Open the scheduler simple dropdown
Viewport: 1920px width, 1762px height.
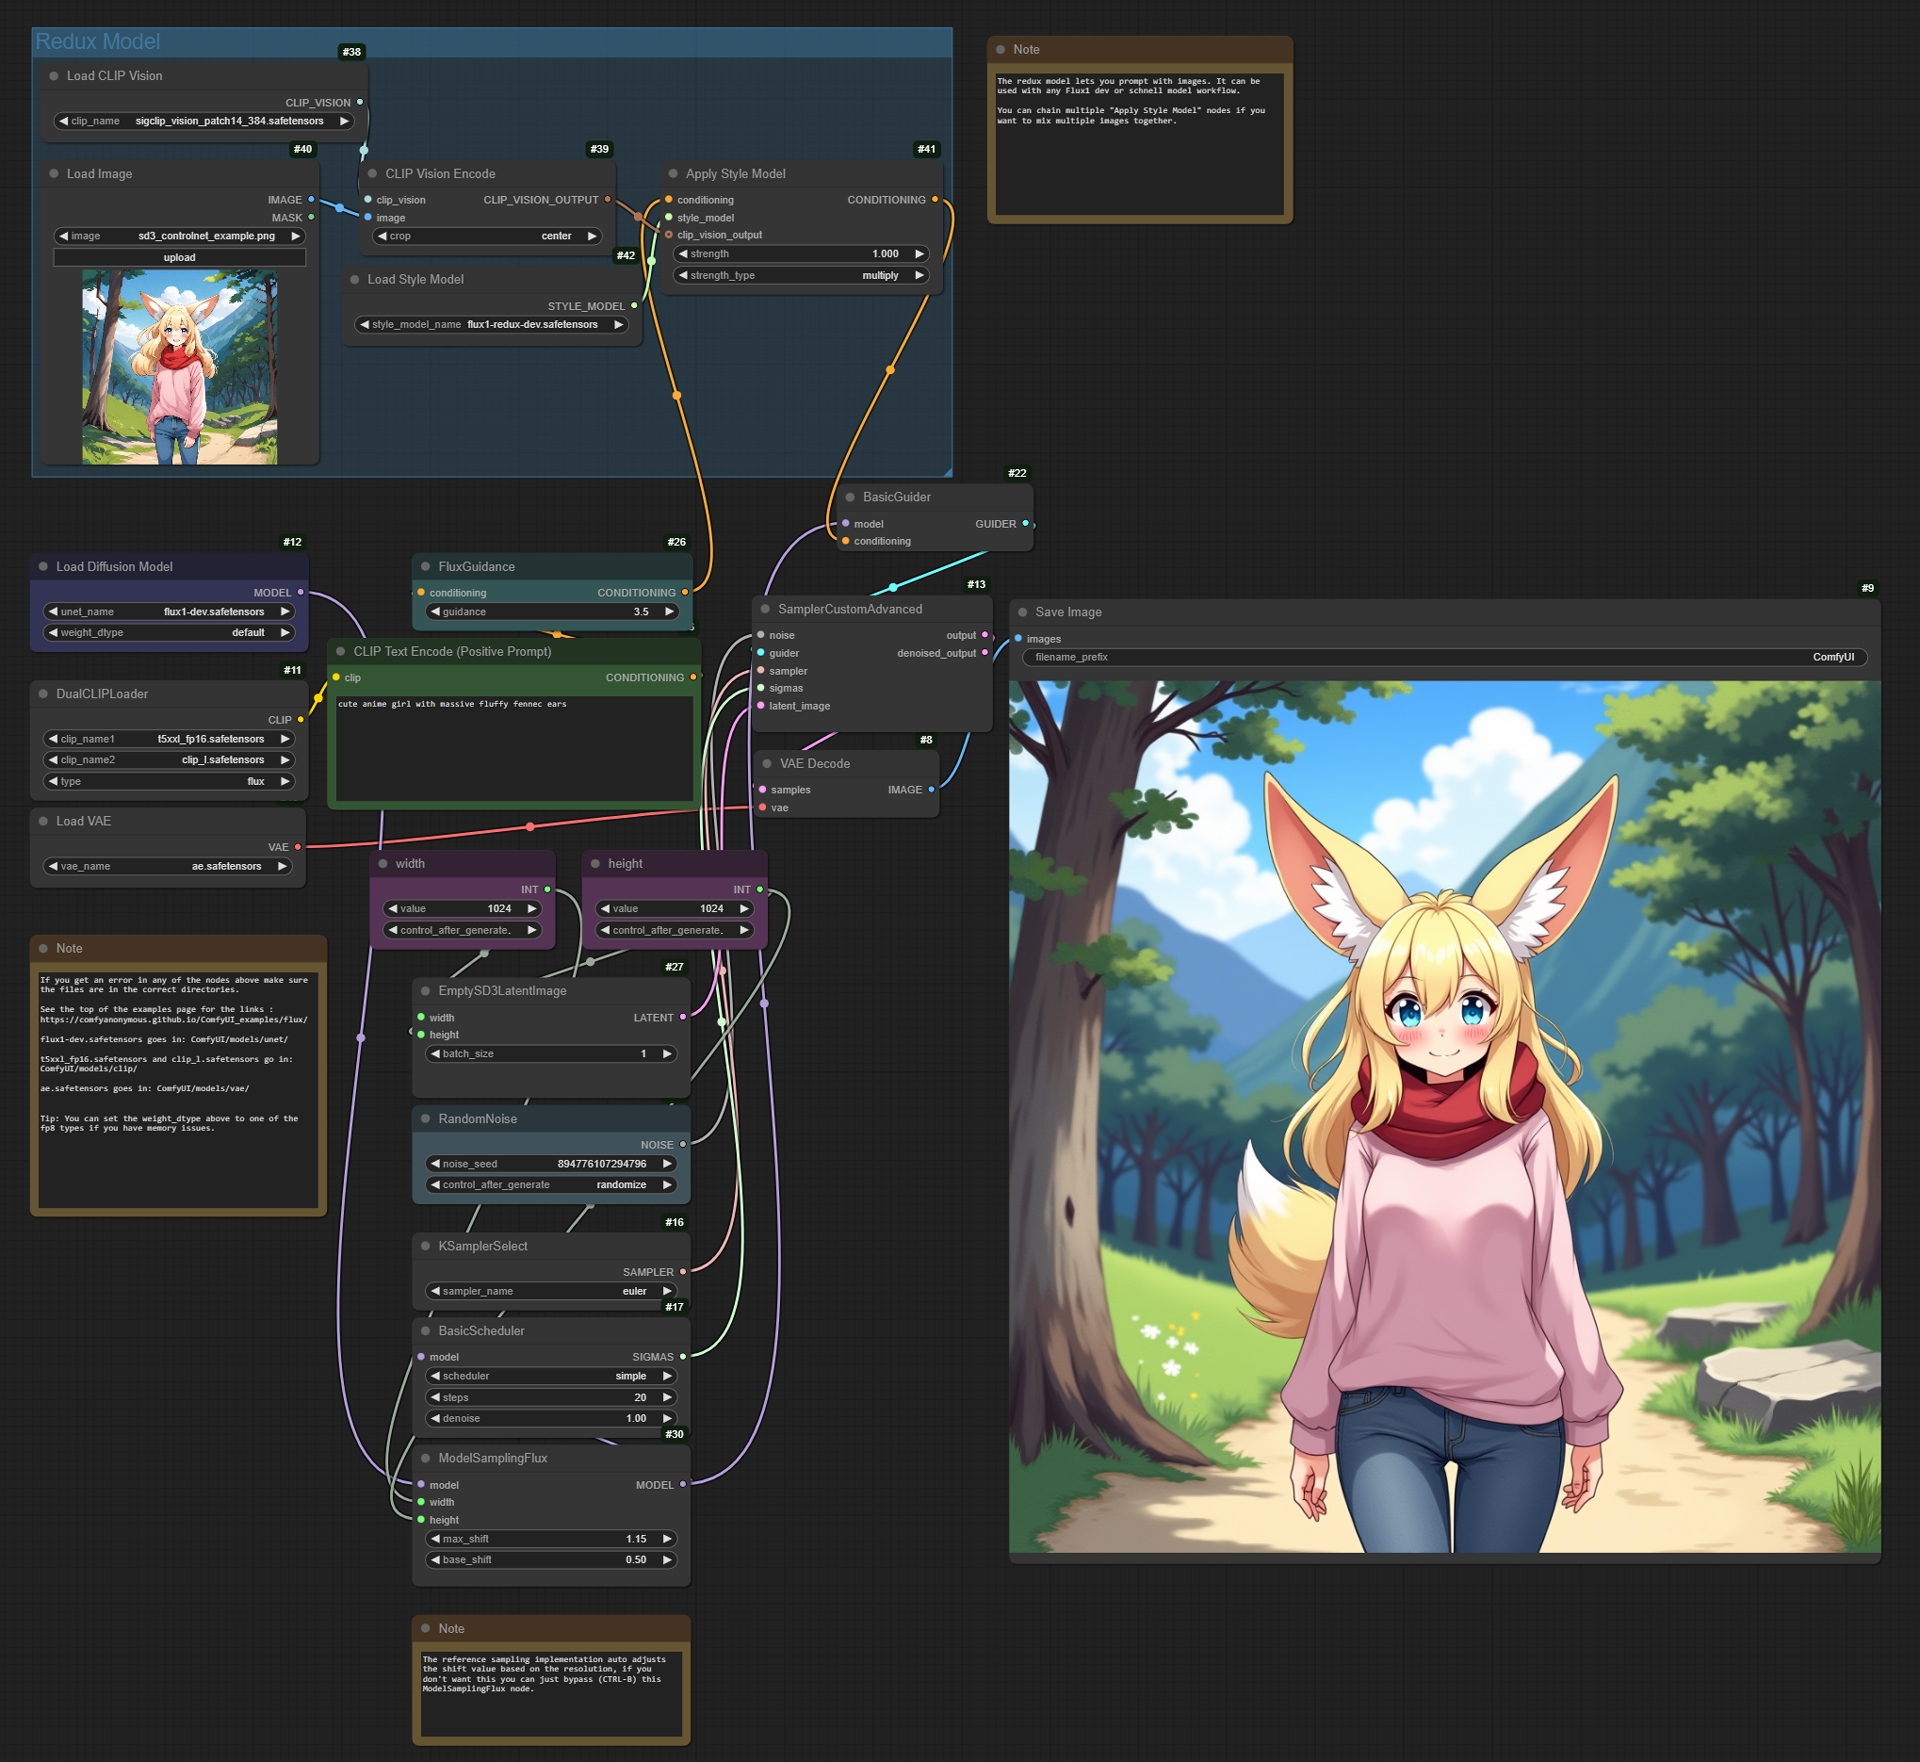pos(551,1376)
